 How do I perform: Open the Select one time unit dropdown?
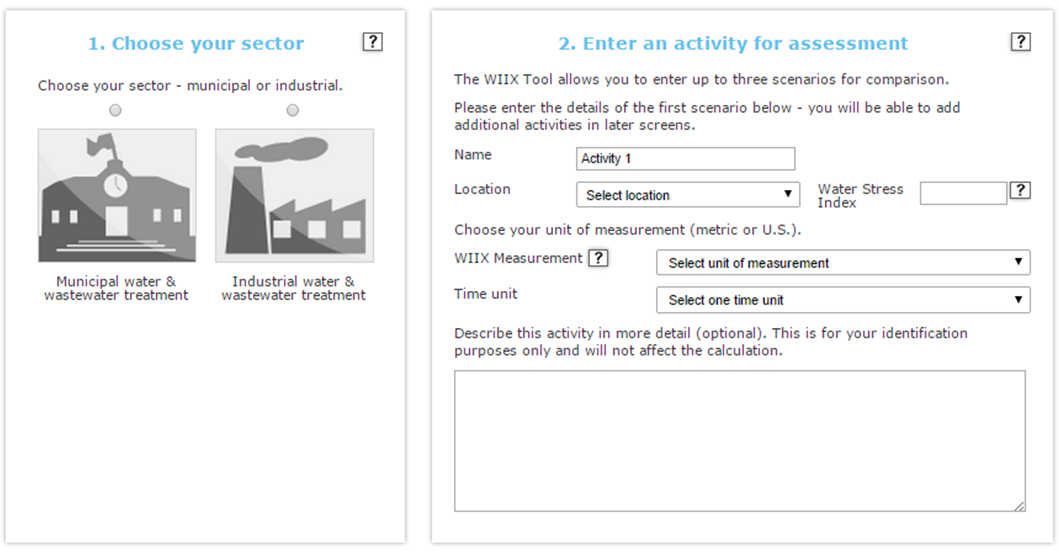pyautogui.click(x=842, y=300)
